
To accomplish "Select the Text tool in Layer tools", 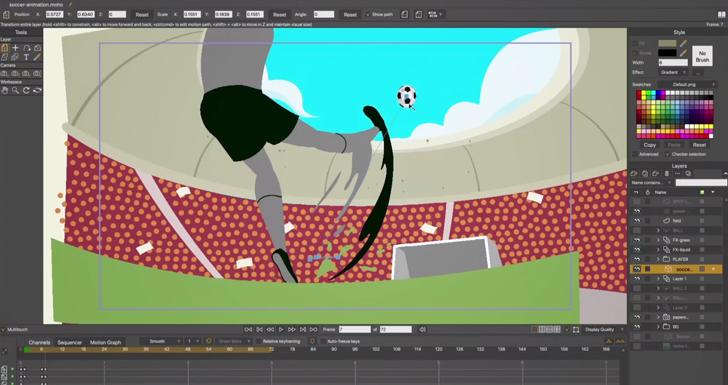I will (x=26, y=57).
